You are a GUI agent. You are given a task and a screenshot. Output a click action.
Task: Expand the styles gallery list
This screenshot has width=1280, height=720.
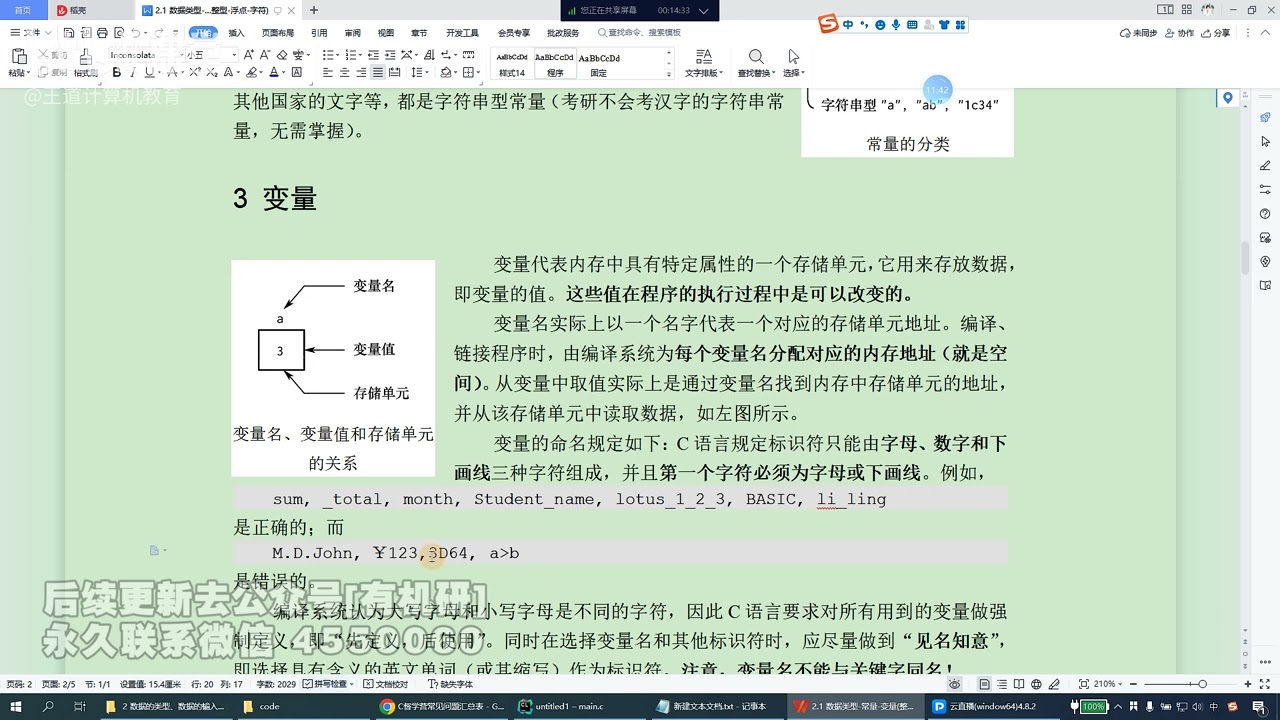point(669,75)
